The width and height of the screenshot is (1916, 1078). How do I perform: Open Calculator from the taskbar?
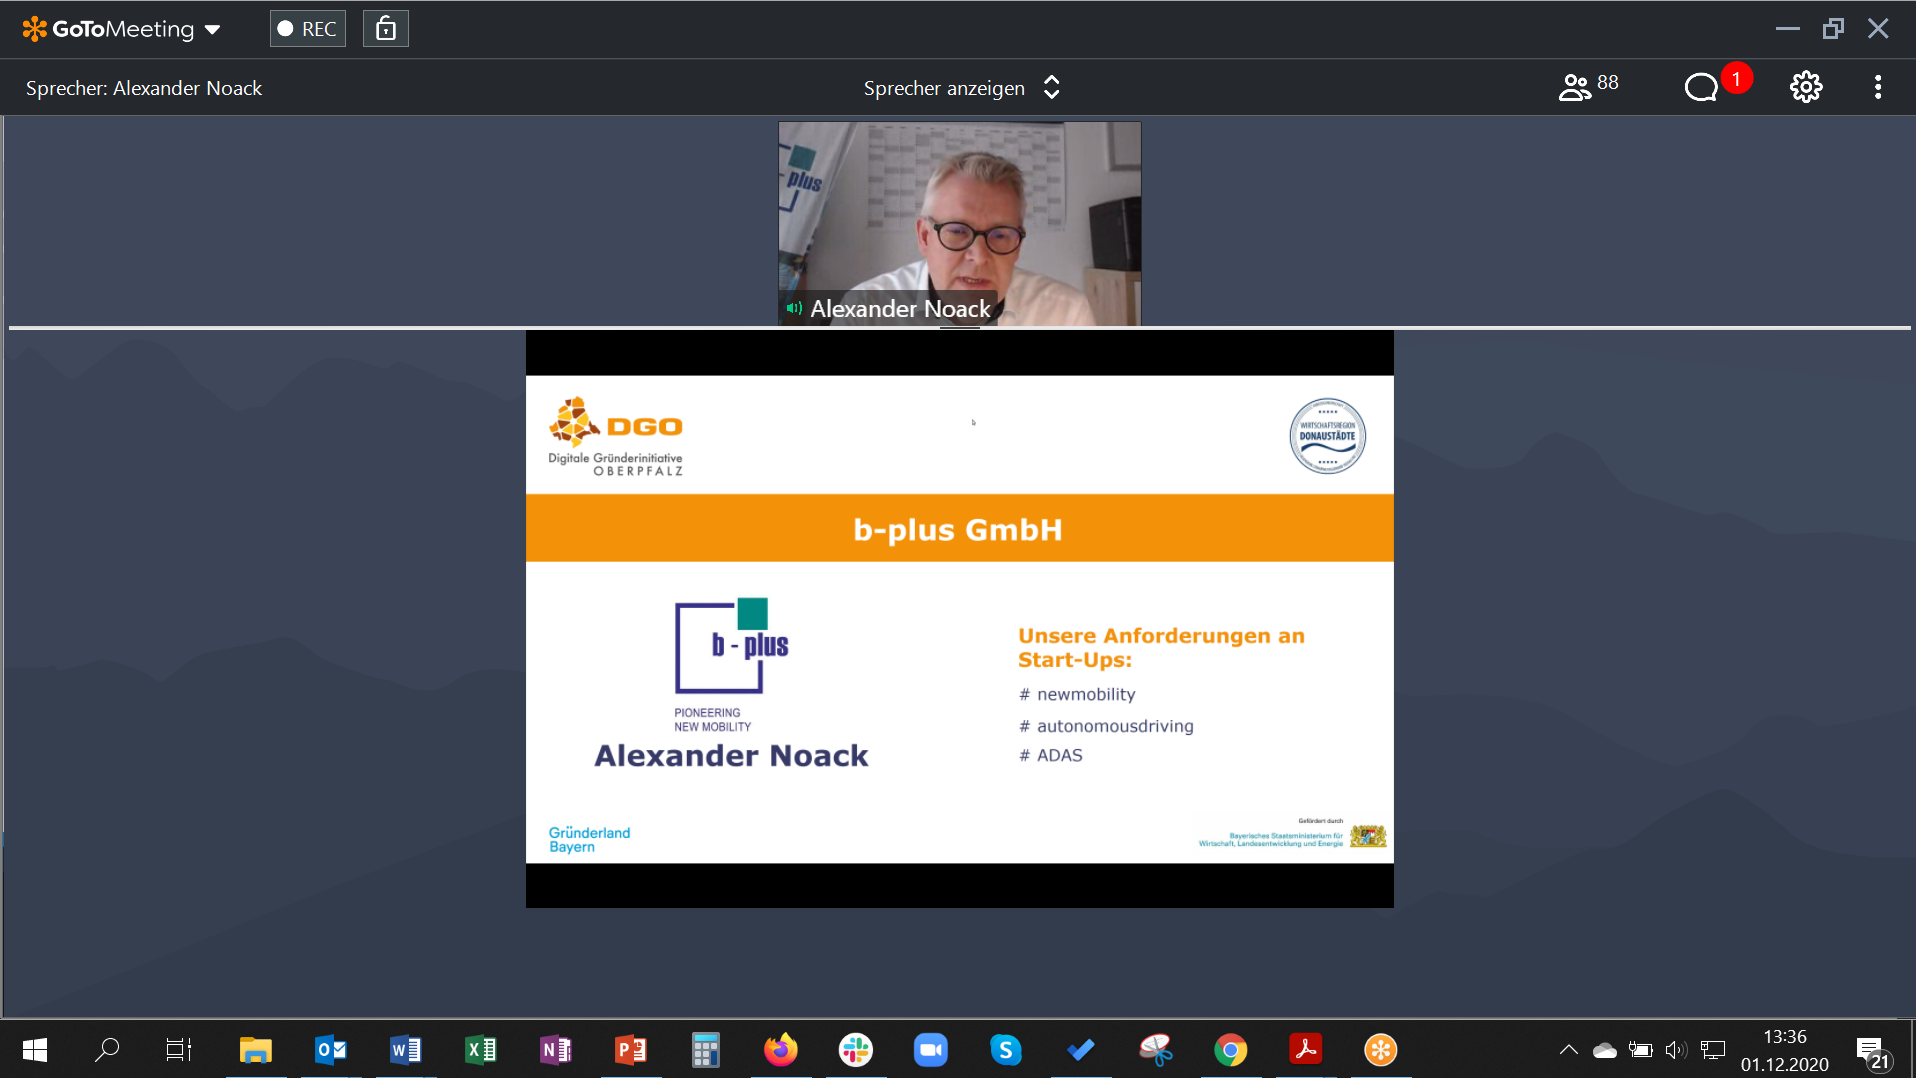(x=706, y=1049)
